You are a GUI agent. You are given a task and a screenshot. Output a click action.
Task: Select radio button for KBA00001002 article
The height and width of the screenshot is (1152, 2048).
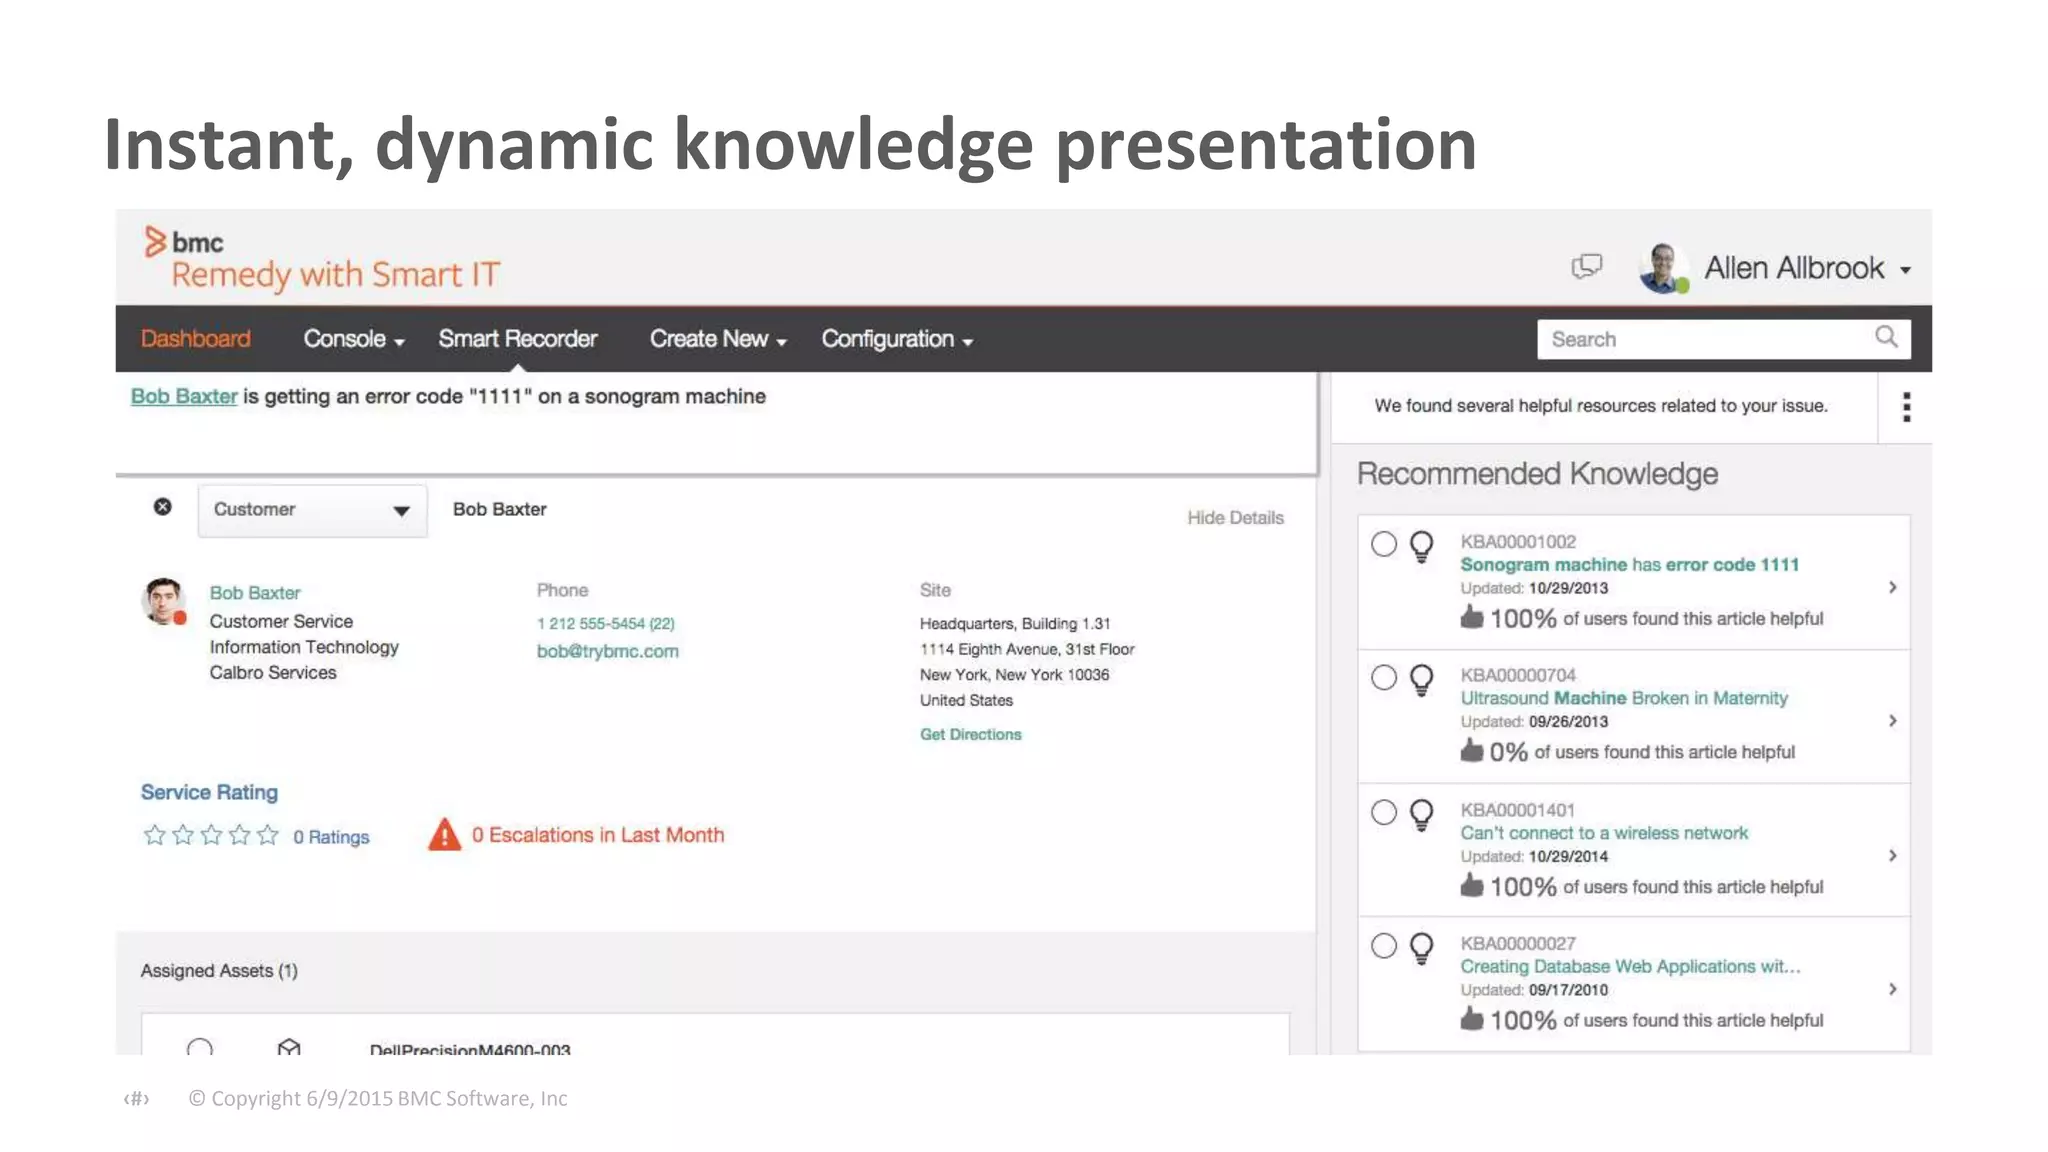[x=1384, y=544]
